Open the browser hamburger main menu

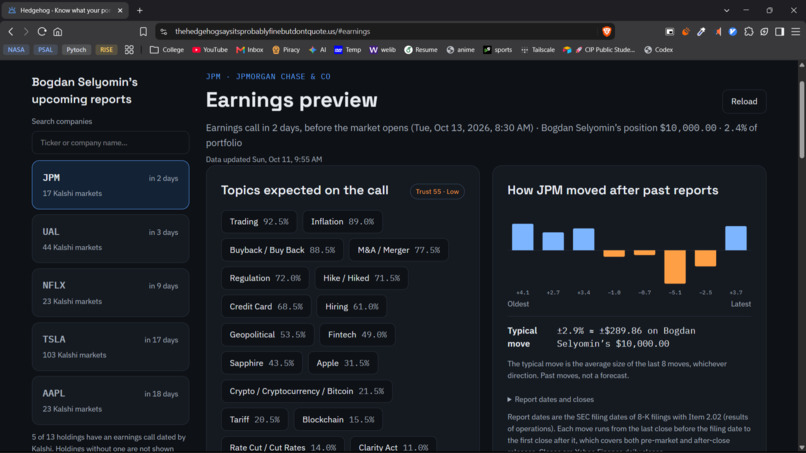point(796,31)
